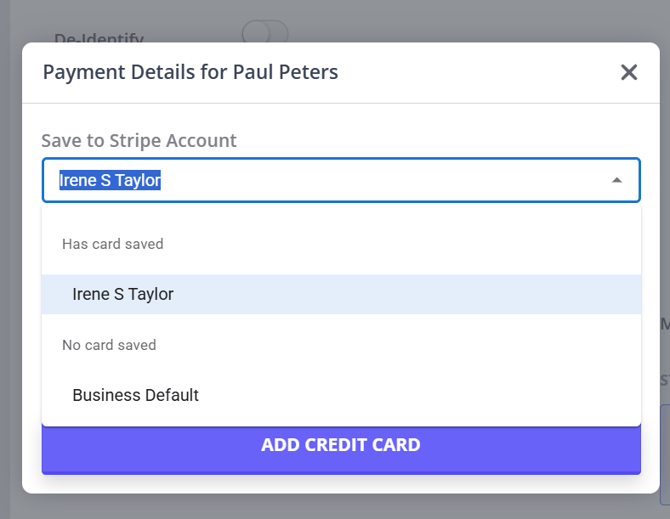Select Irene S Taylor from the list
The width and height of the screenshot is (670, 519).
click(123, 294)
